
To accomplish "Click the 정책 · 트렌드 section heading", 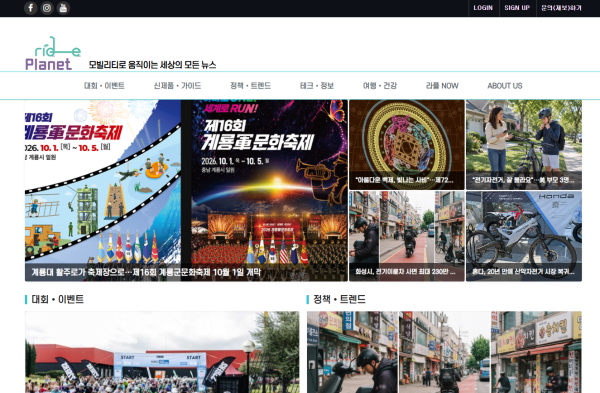I will coord(339,299).
